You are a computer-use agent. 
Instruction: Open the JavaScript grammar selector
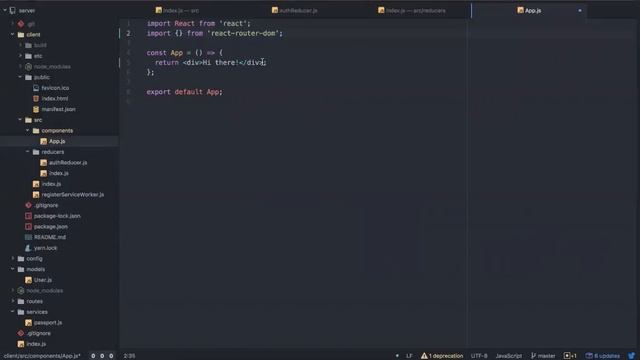(509, 356)
